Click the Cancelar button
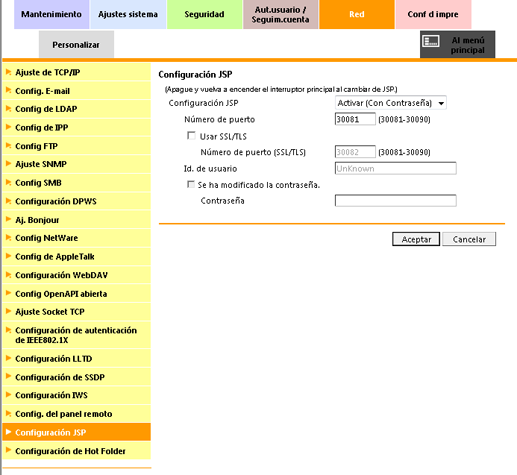Screen dimensions: 517x475 [x=469, y=239]
